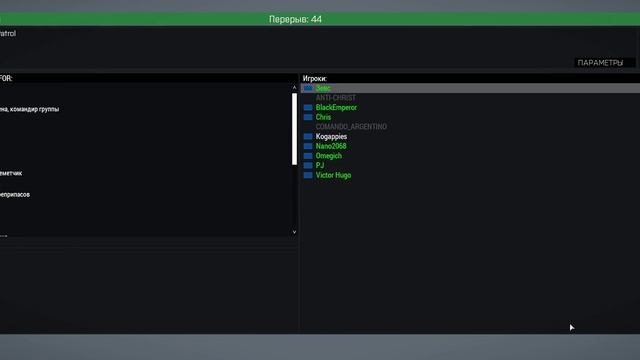Select player name Victor Hugo
640x360 pixels.
(333, 176)
